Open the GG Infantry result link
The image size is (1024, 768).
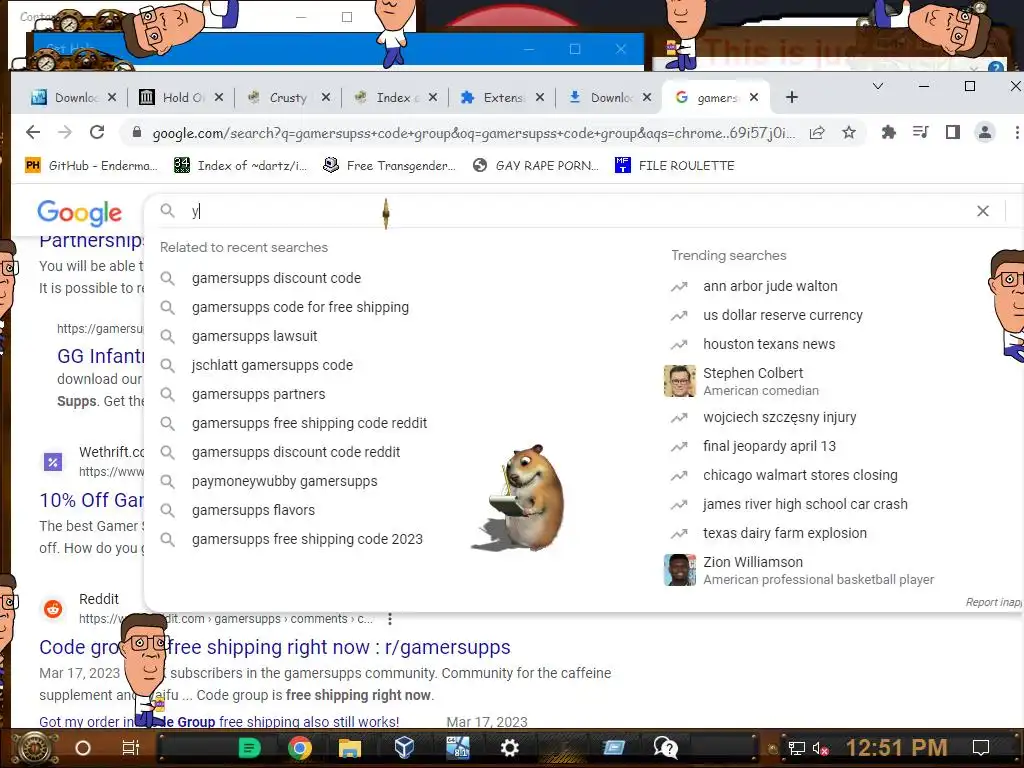[x=101, y=356]
